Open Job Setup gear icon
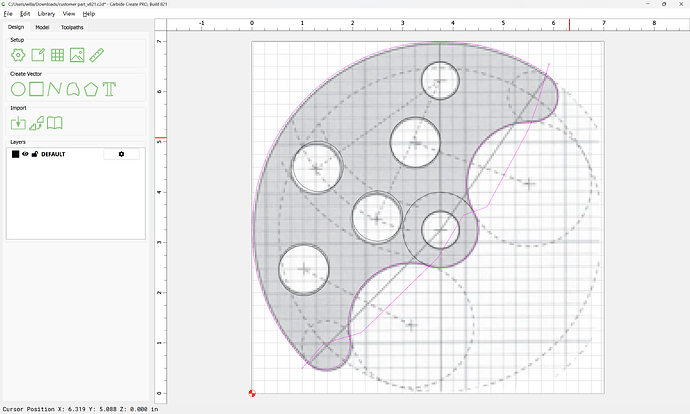690x414 pixels. pos(18,55)
